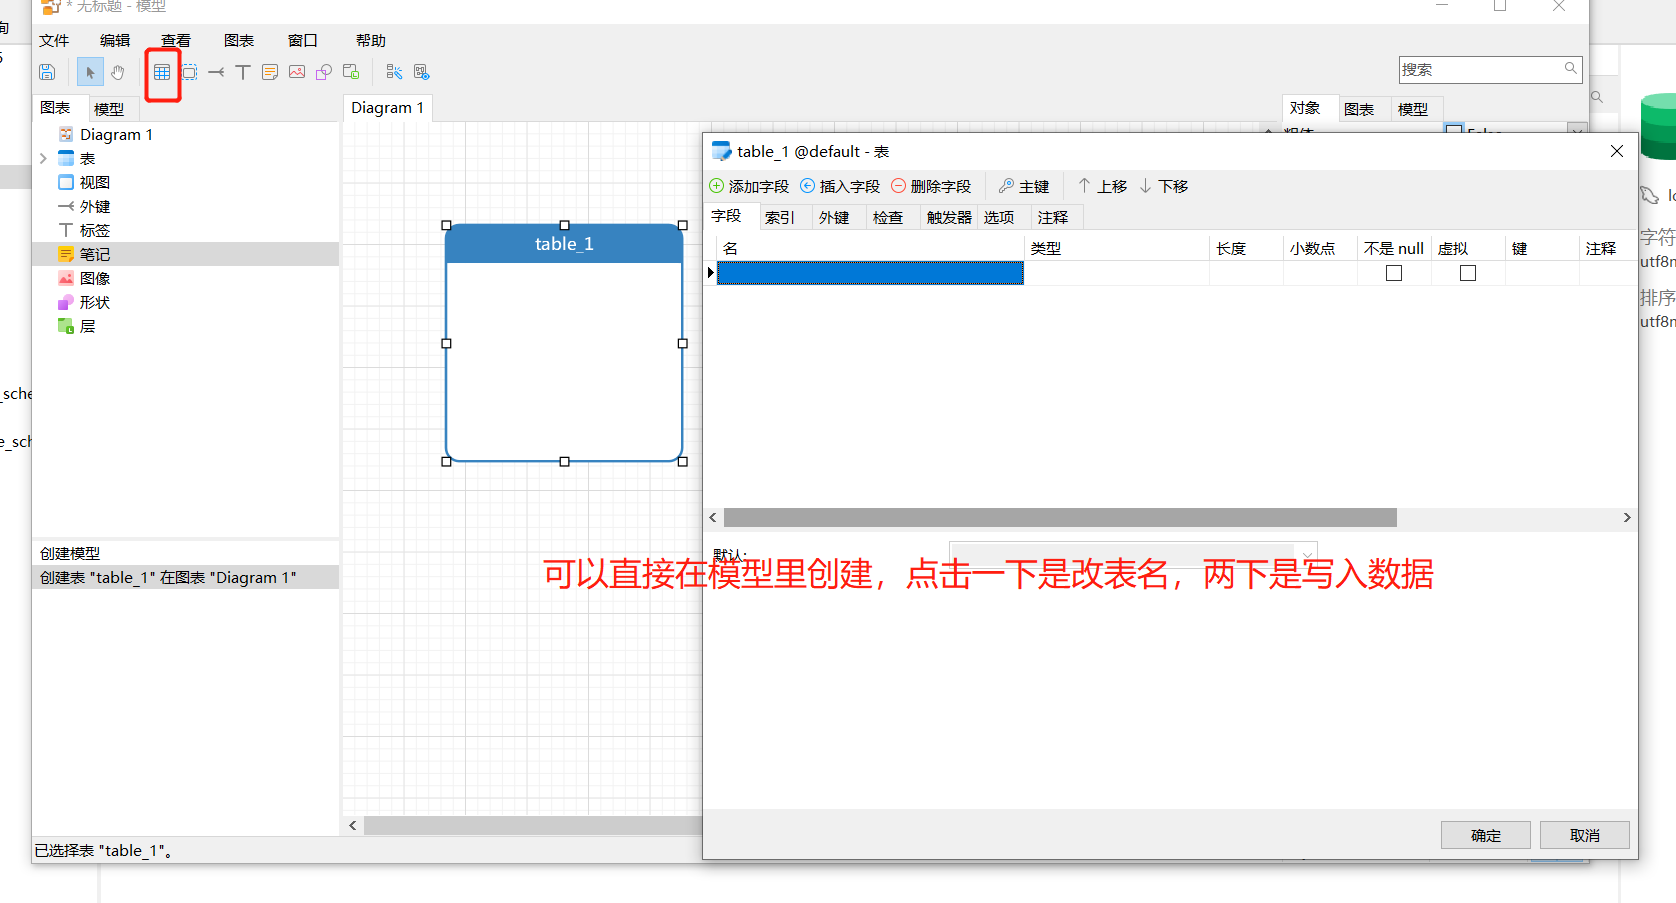1676x903 pixels.
Task: Click the label icon beside 标签
Action: 66,231
